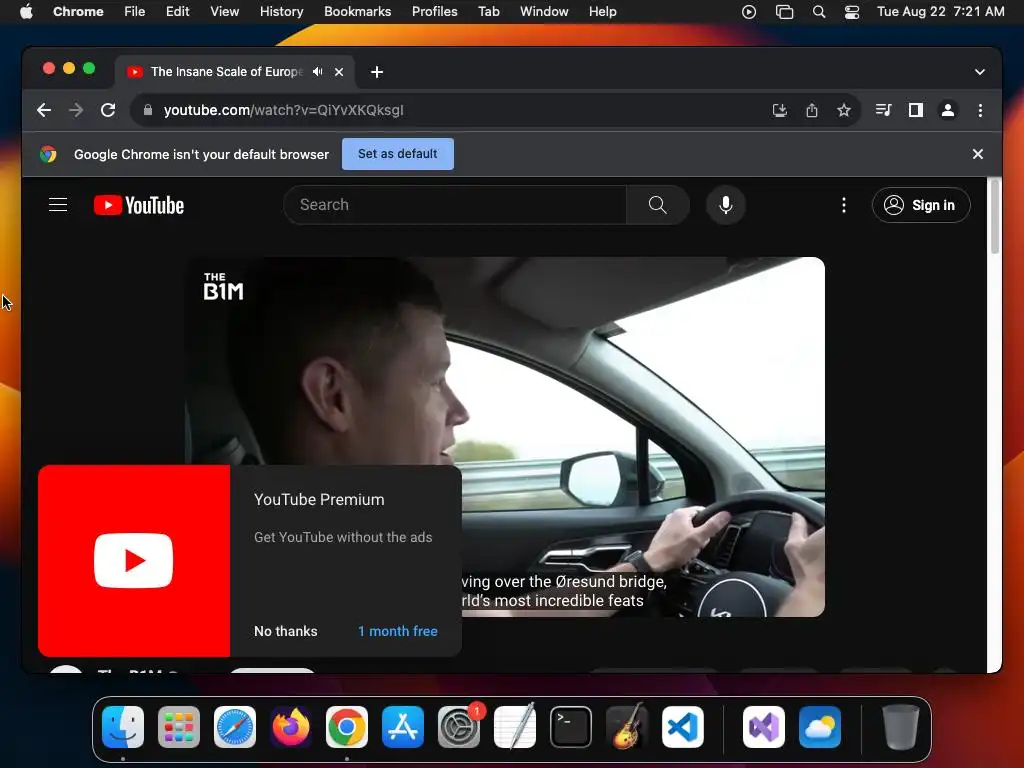The width and height of the screenshot is (1024, 768).
Task: Open the View menu
Action: coord(225,12)
